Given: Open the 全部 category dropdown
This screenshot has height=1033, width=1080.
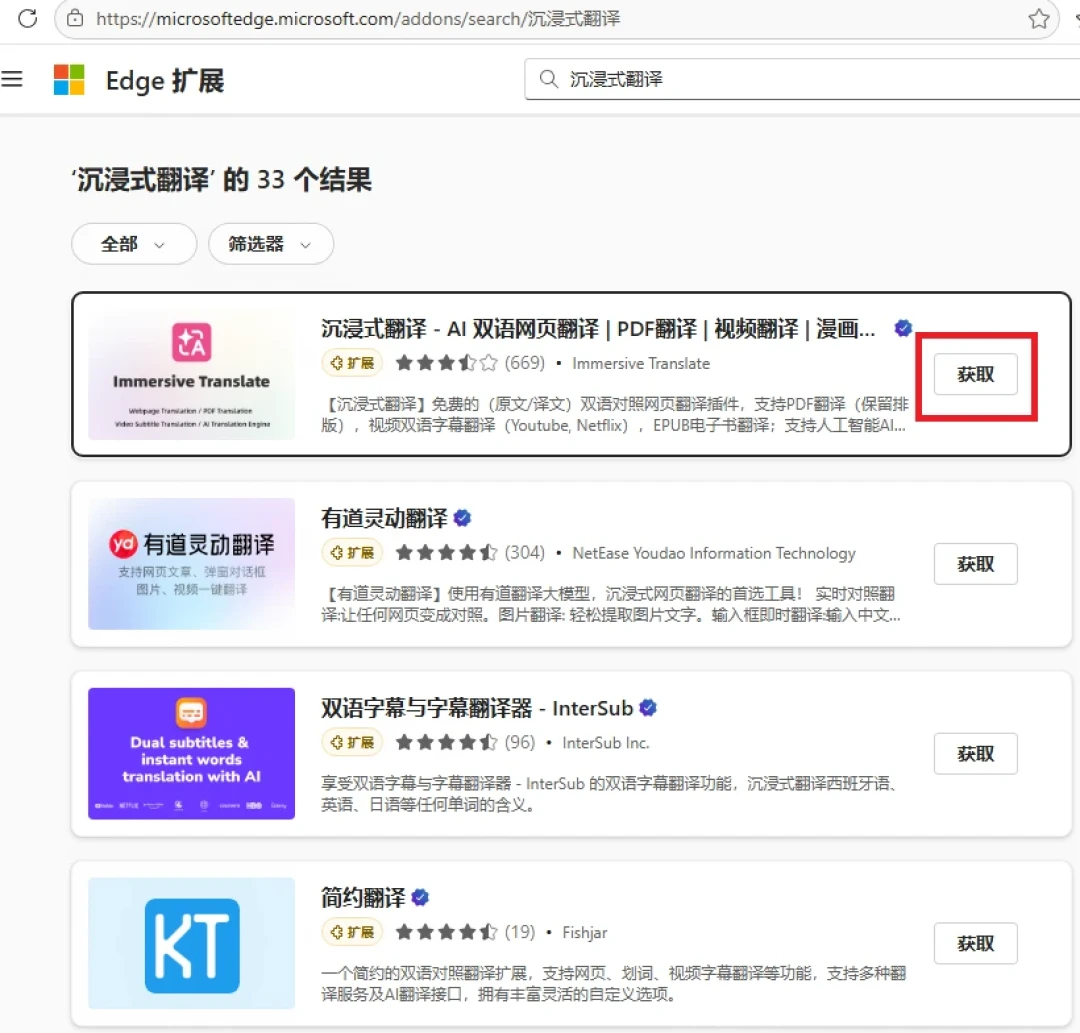Looking at the screenshot, I should tap(134, 244).
